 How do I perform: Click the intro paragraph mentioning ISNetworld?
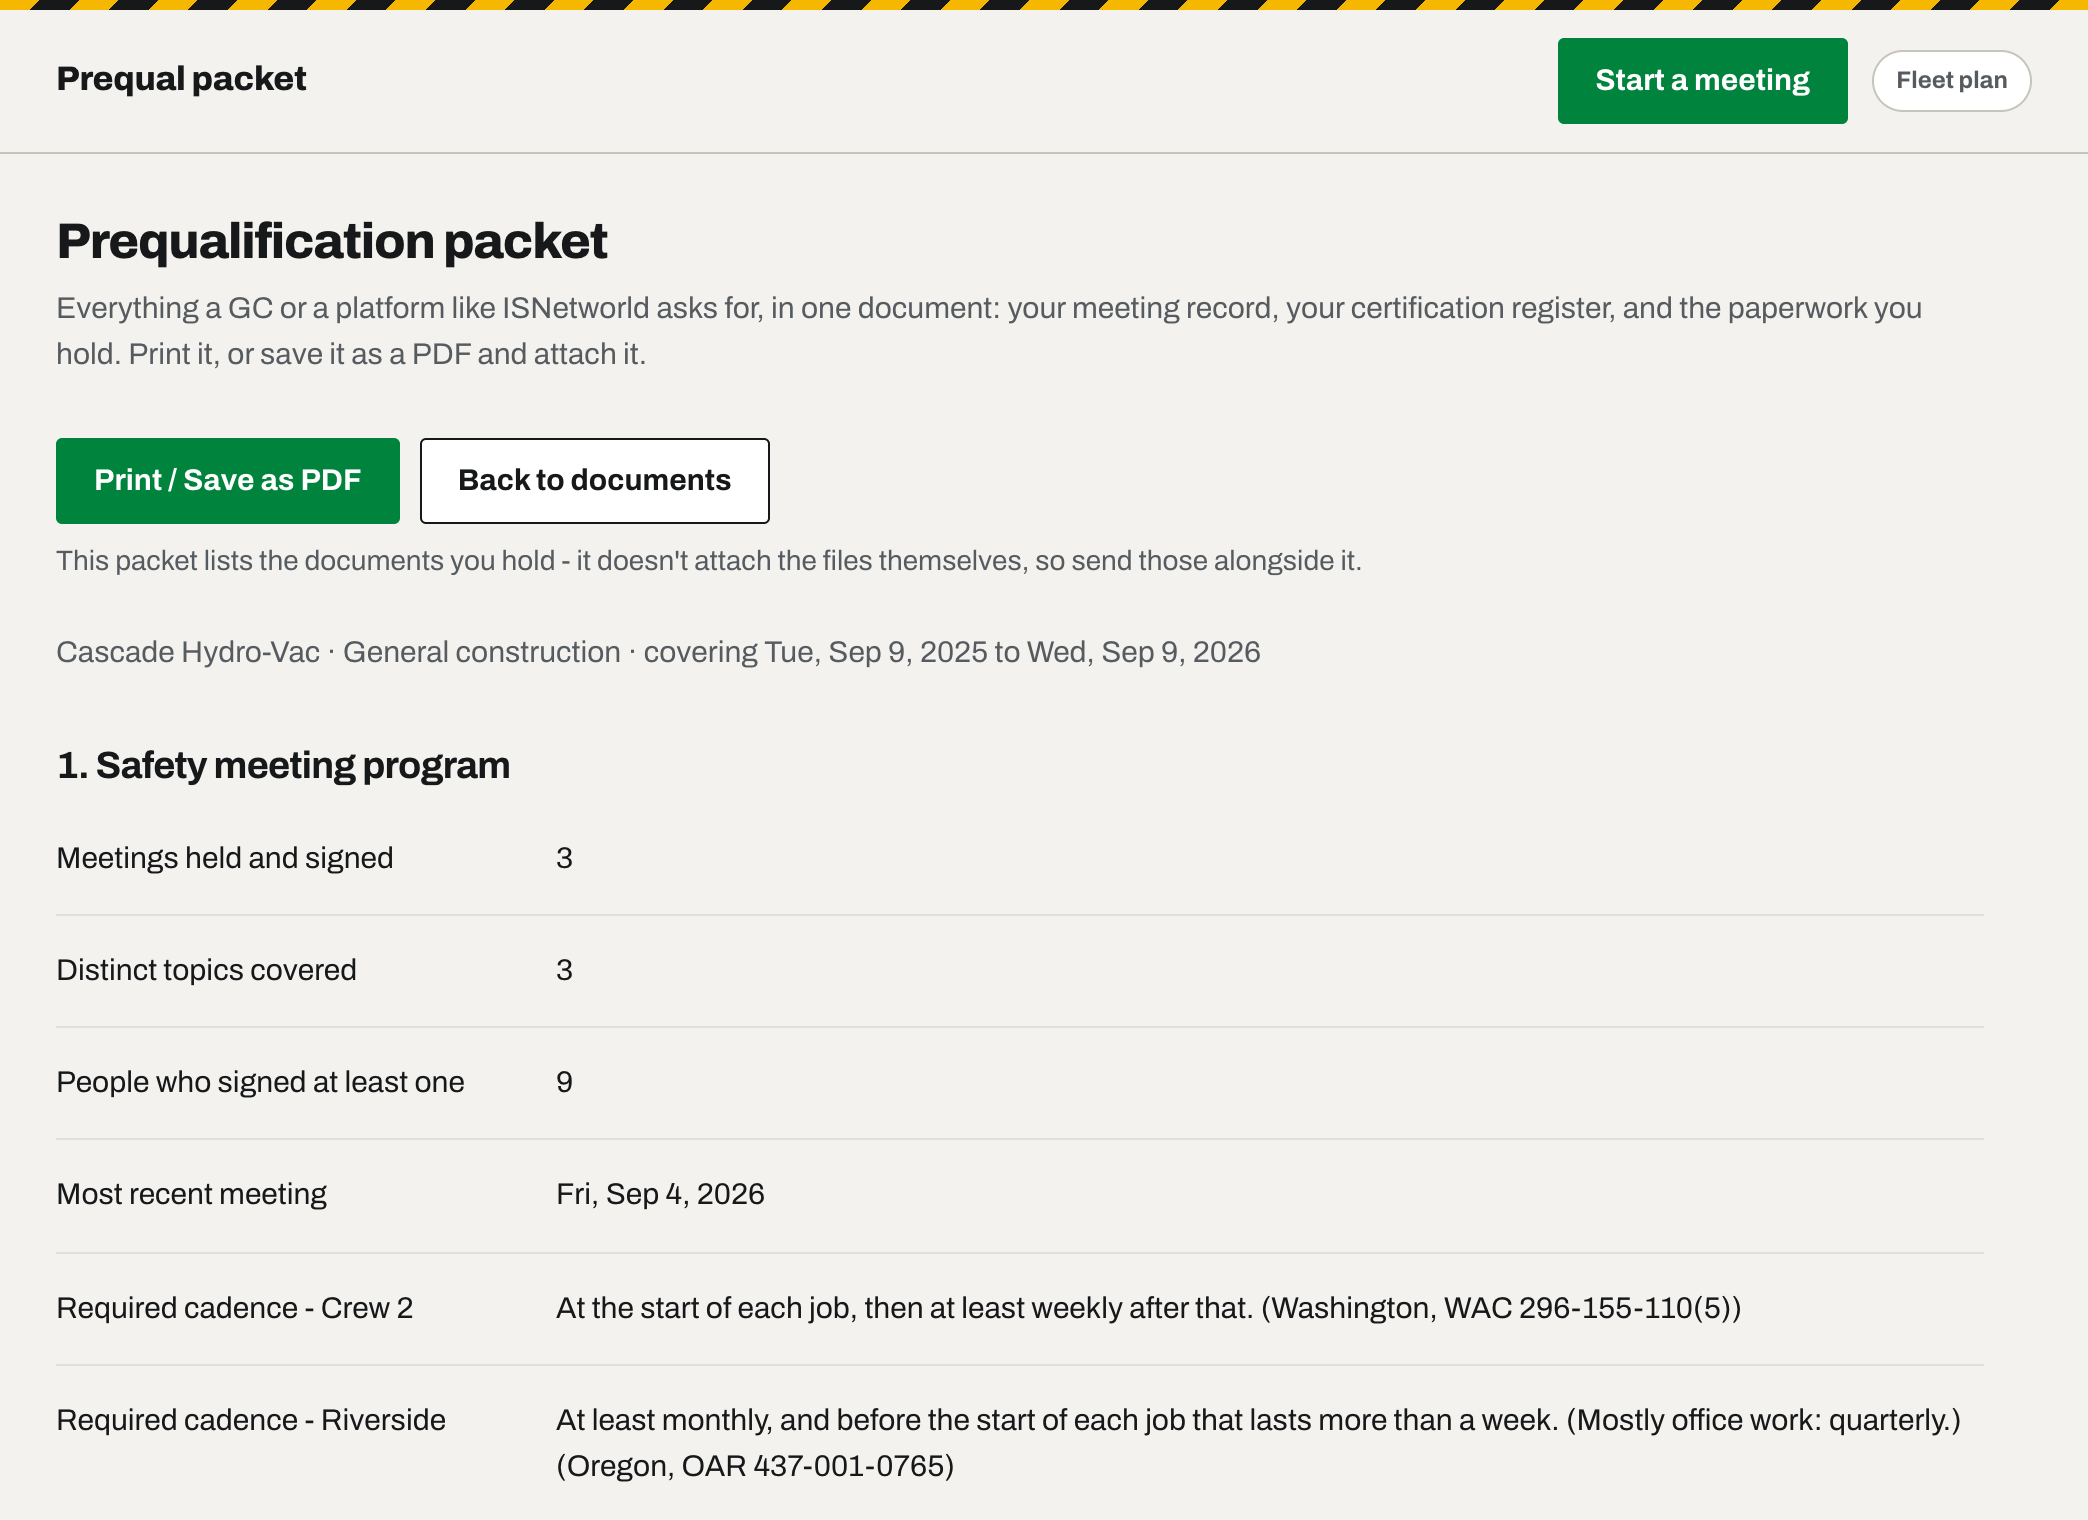click(x=989, y=331)
